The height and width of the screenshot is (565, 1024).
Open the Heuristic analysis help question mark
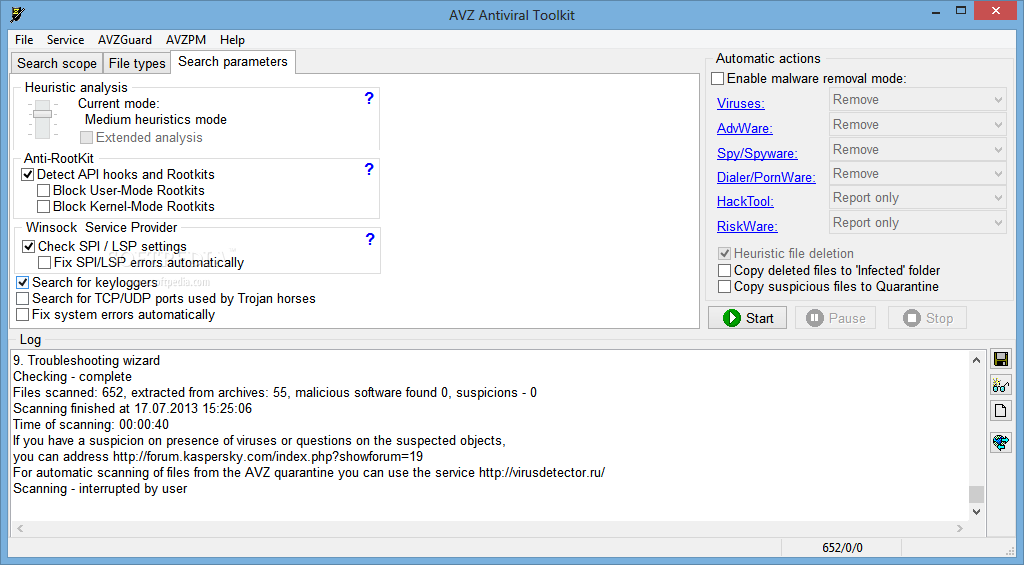(x=369, y=98)
